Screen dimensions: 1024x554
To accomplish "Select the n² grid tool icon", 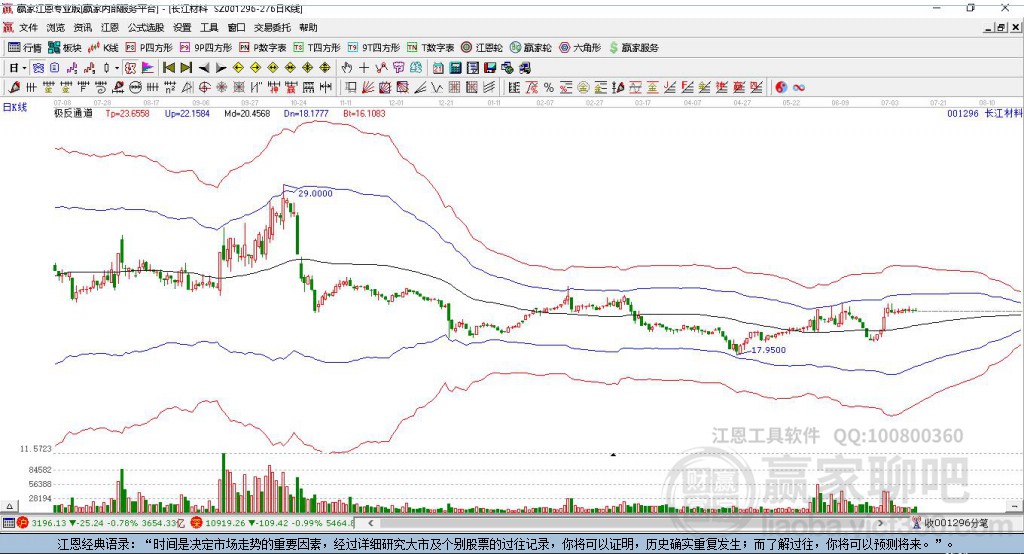I will click(x=170, y=88).
